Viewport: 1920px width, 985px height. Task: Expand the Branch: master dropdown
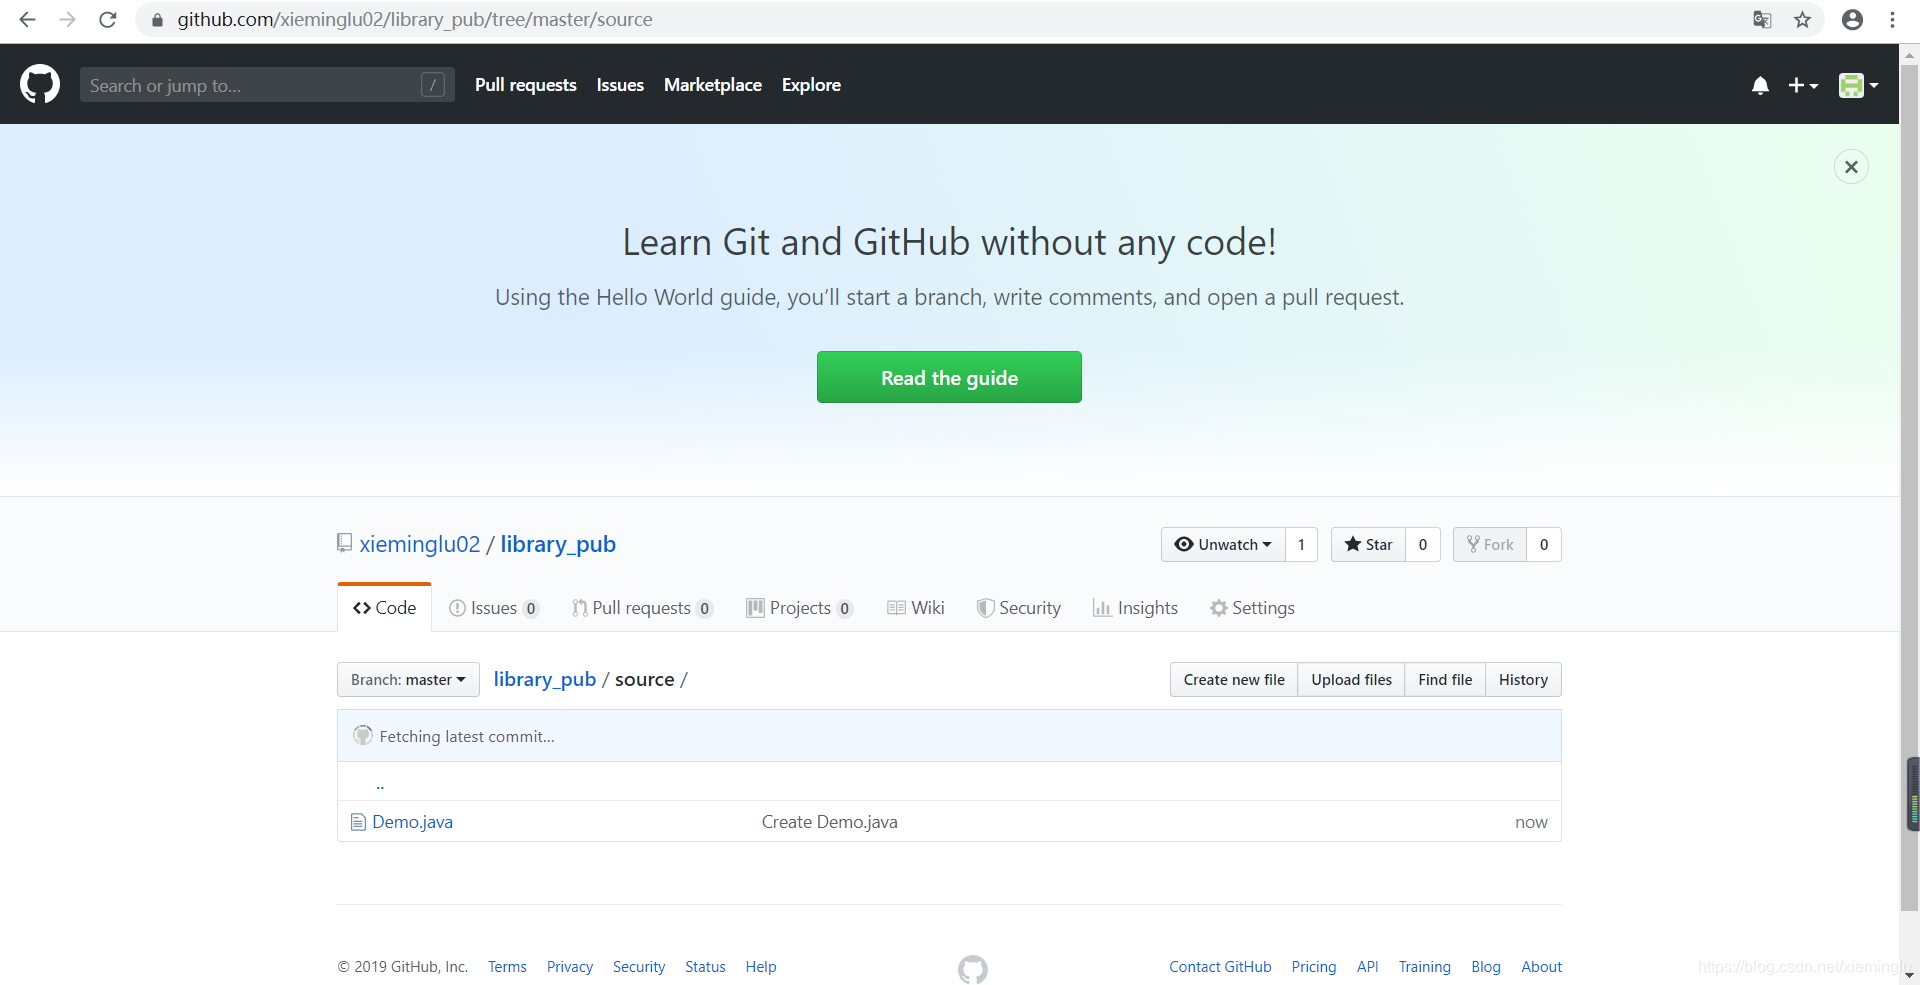pyautogui.click(x=408, y=679)
